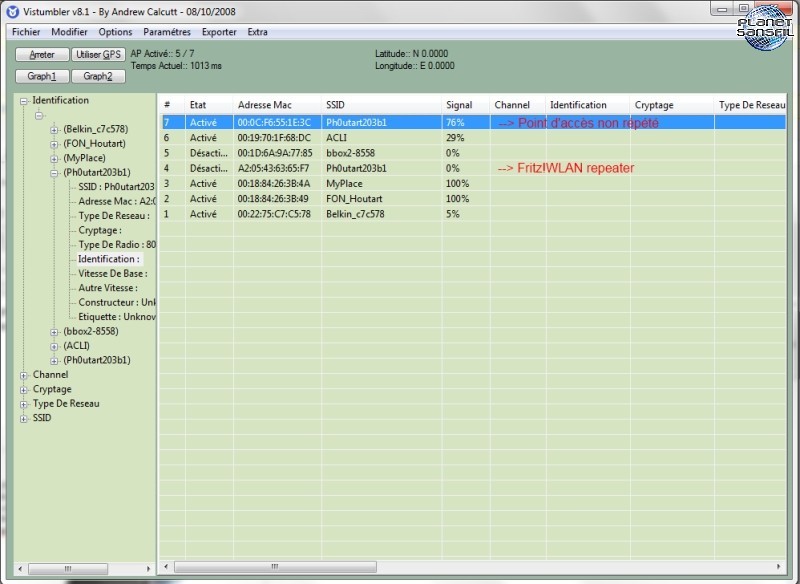Sort table by the # column header
Viewport: 800px width, 584px height.
[172, 105]
